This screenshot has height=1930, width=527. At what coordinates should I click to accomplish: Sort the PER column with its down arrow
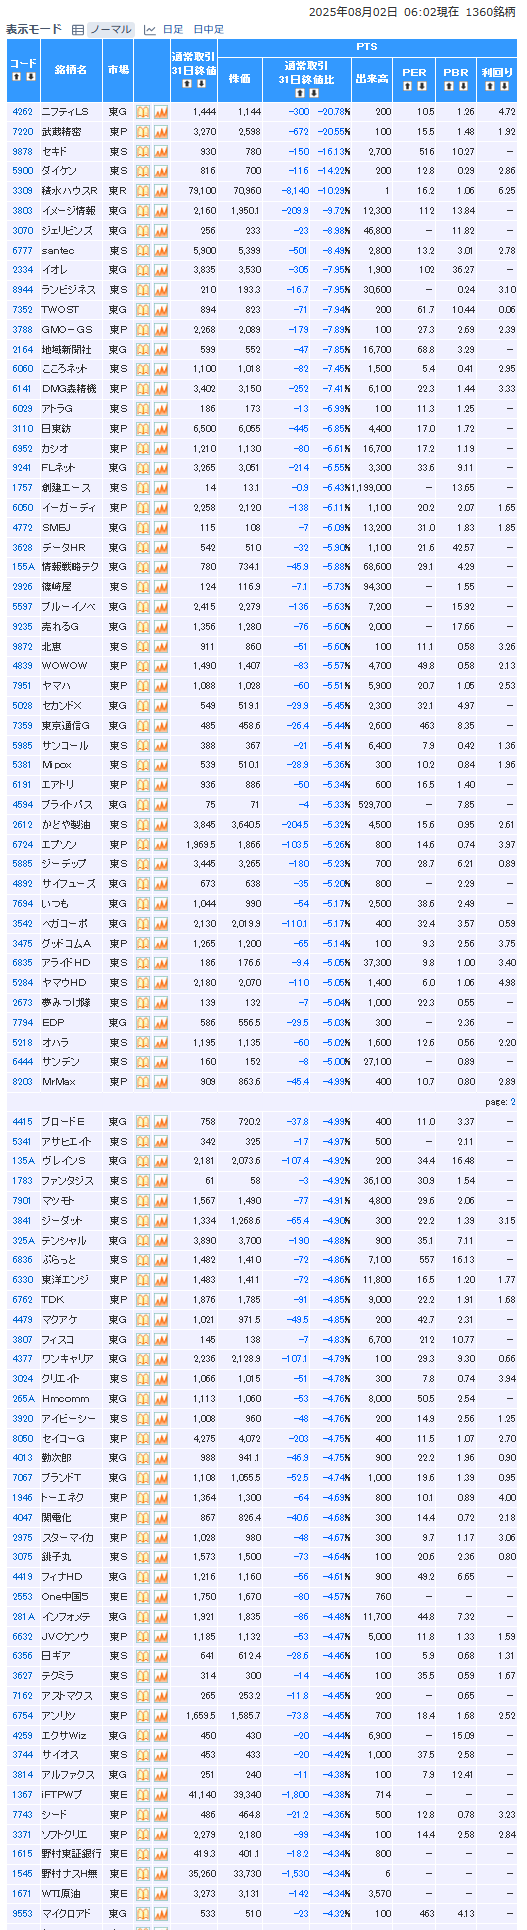pos(421,87)
